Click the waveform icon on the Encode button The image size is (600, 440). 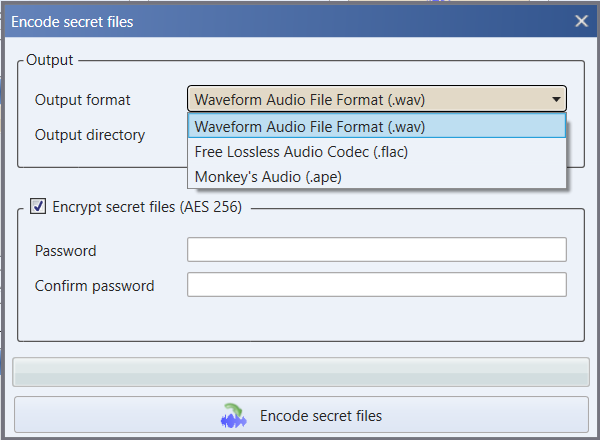click(233, 415)
